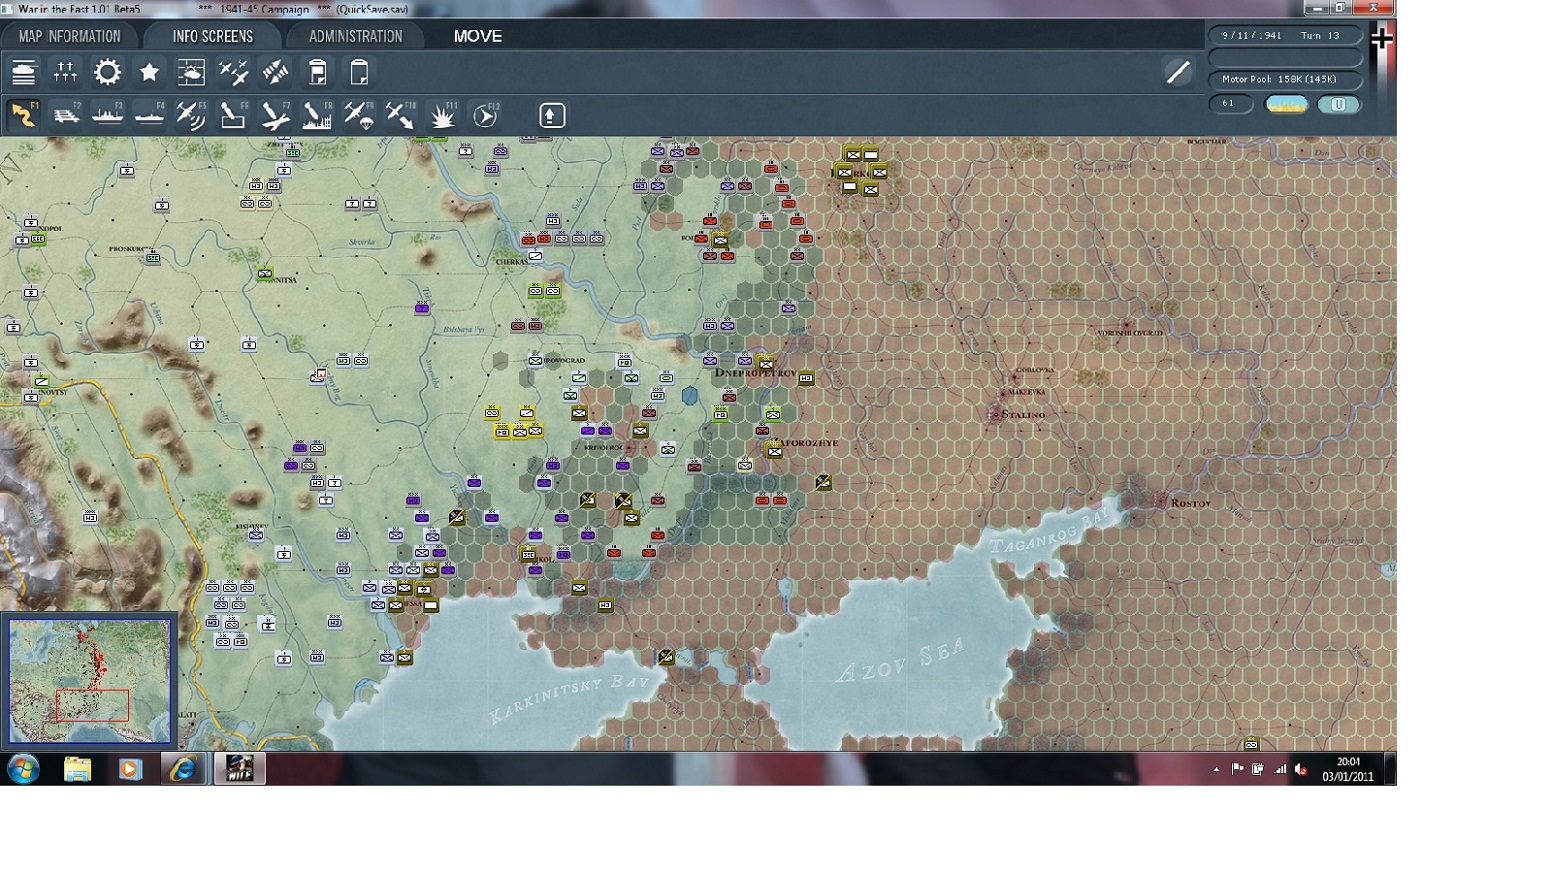The height and width of the screenshot is (873, 1552).
Task: Click the Karkinitsky Bay label on map
Action: coord(569,697)
